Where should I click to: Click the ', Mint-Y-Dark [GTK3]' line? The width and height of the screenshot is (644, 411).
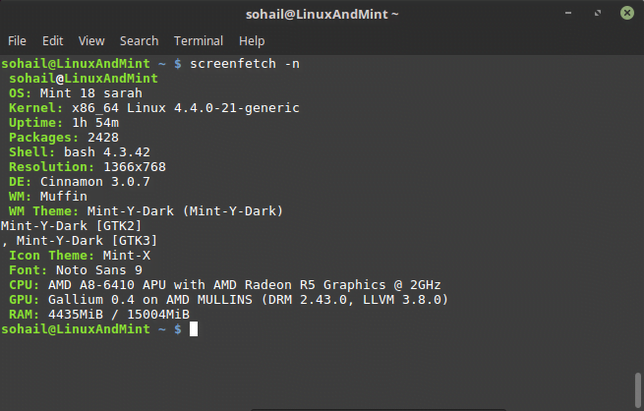(x=79, y=241)
